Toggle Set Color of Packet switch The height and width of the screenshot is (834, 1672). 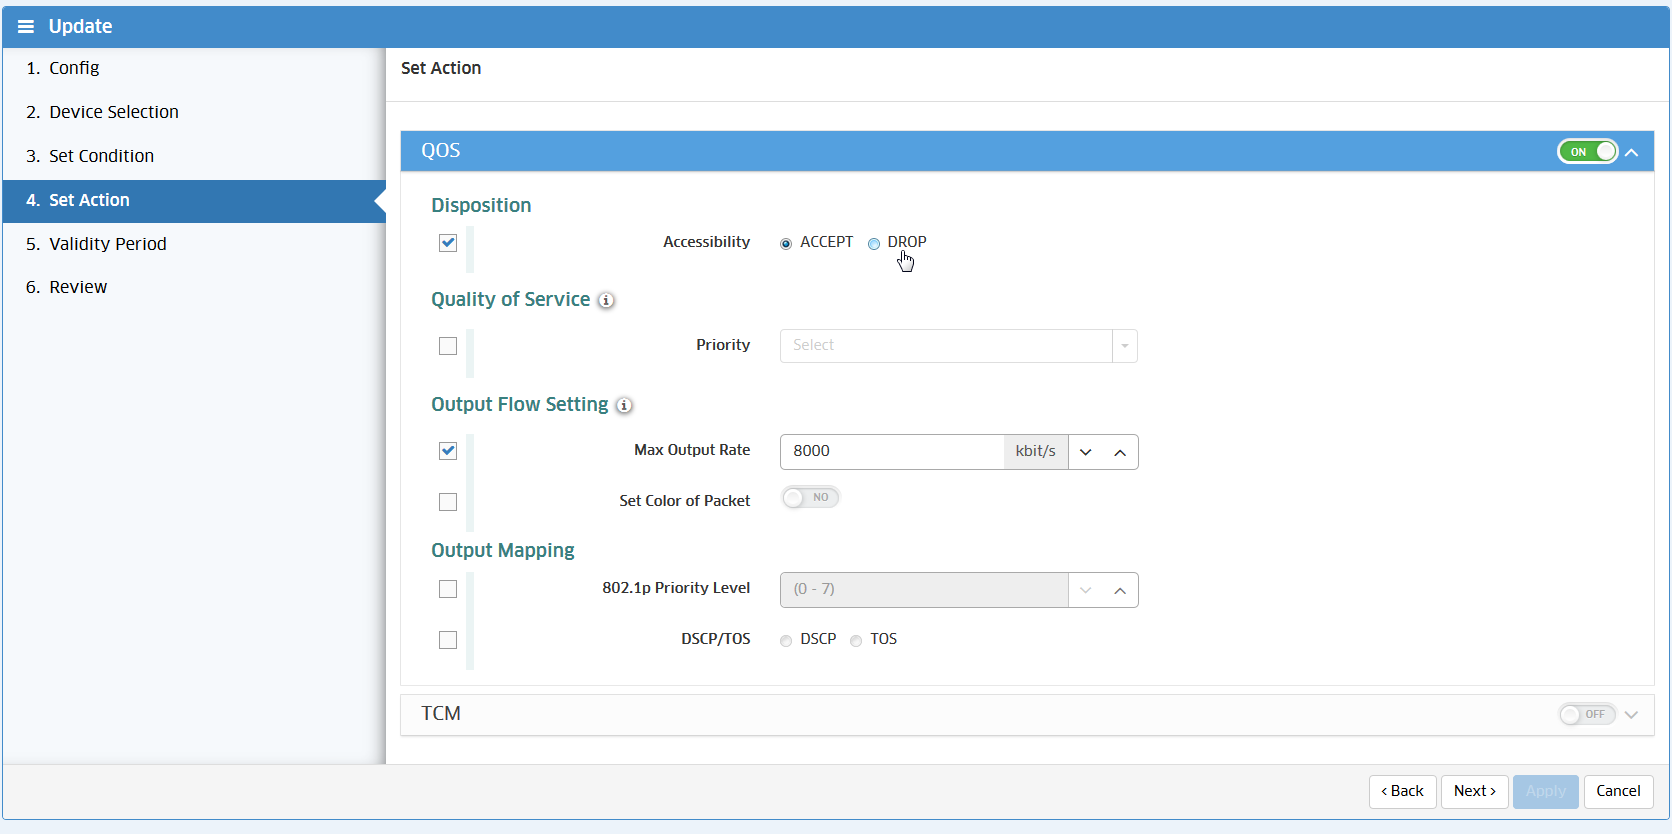810,498
